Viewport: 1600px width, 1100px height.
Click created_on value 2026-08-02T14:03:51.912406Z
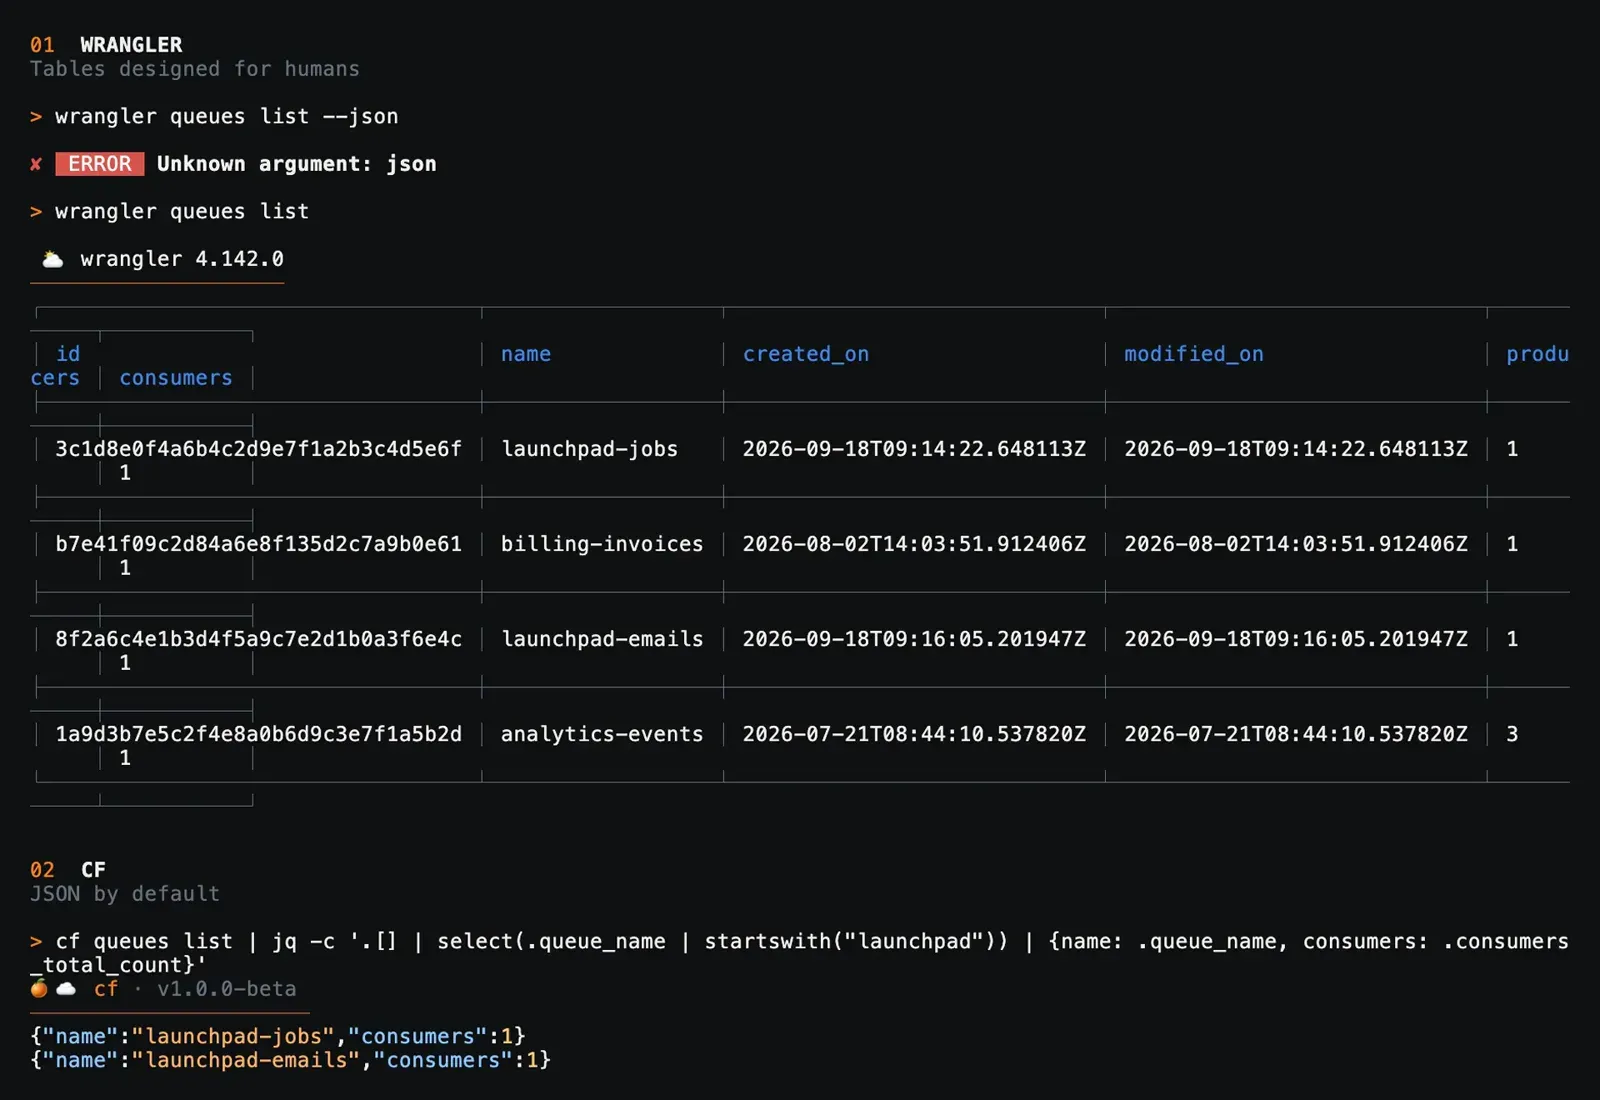pyautogui.click(x=914, y=544)
